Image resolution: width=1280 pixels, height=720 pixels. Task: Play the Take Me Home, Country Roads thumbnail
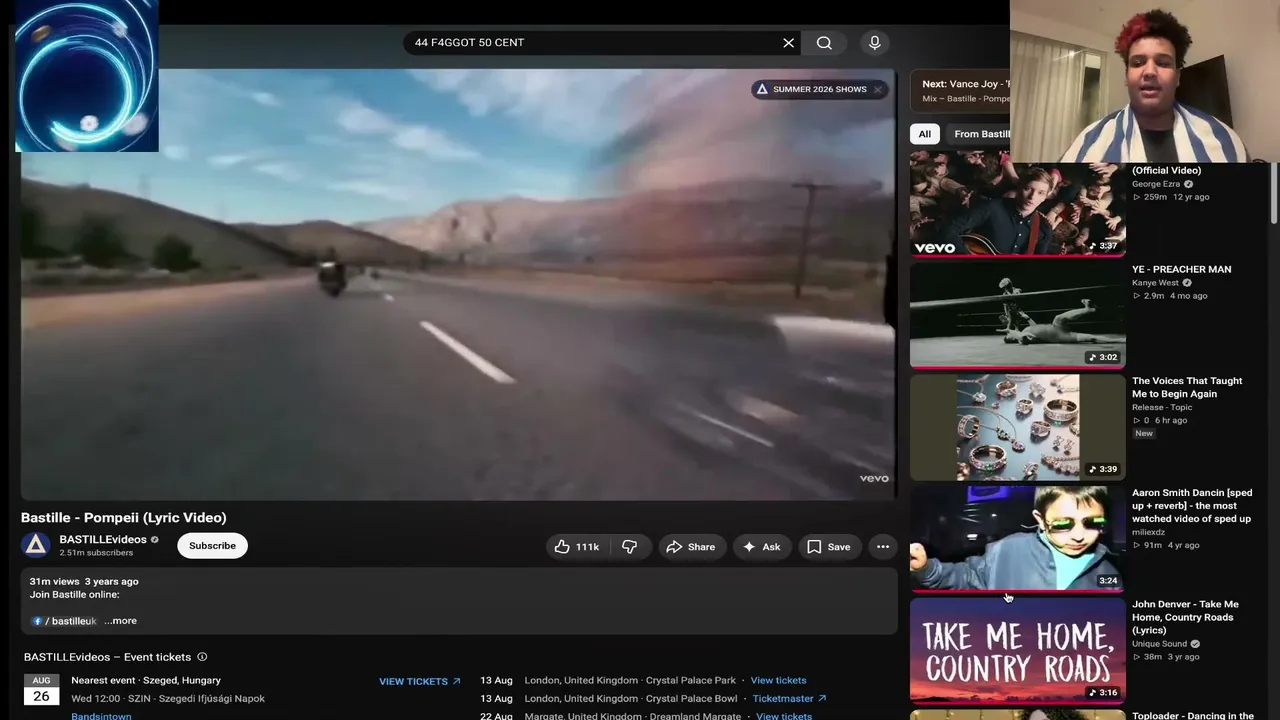point(1017,651)
